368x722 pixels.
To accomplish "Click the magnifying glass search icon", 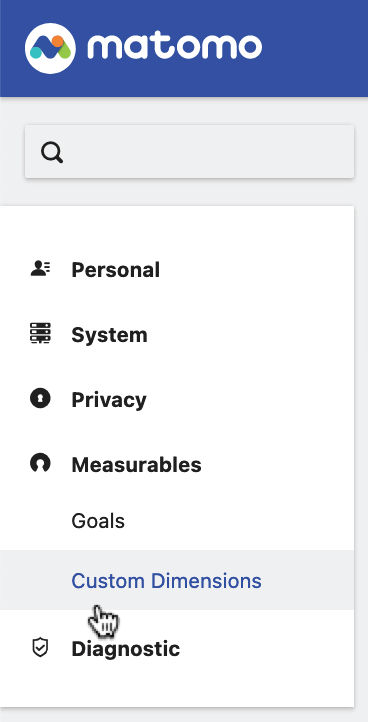I will pyautogui.click(x=52, y=152).
